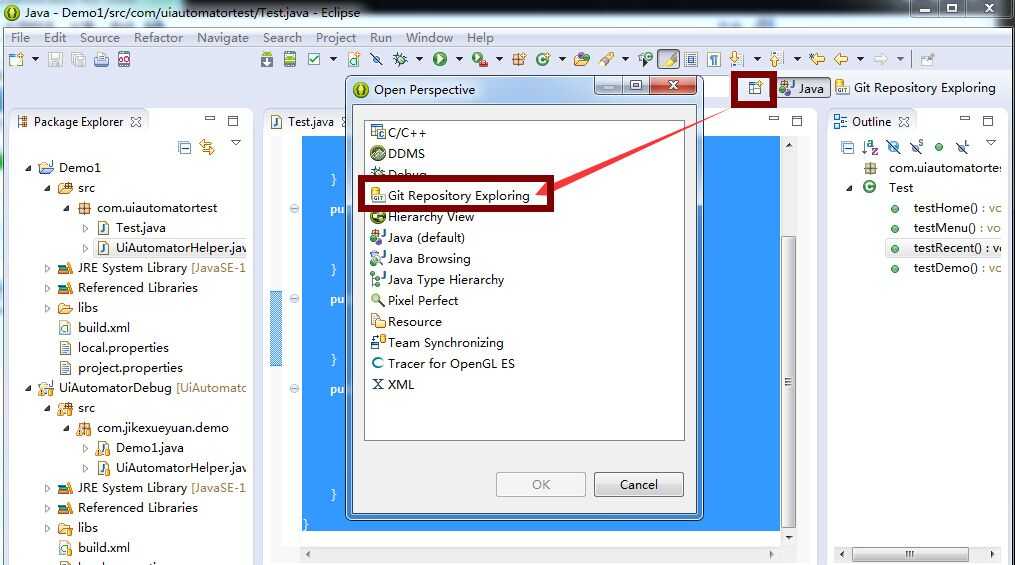The width and height of the screenshot is (1015, 565).
Task: Expand Test.java in Package Explorer
Action: coord(85,228)
